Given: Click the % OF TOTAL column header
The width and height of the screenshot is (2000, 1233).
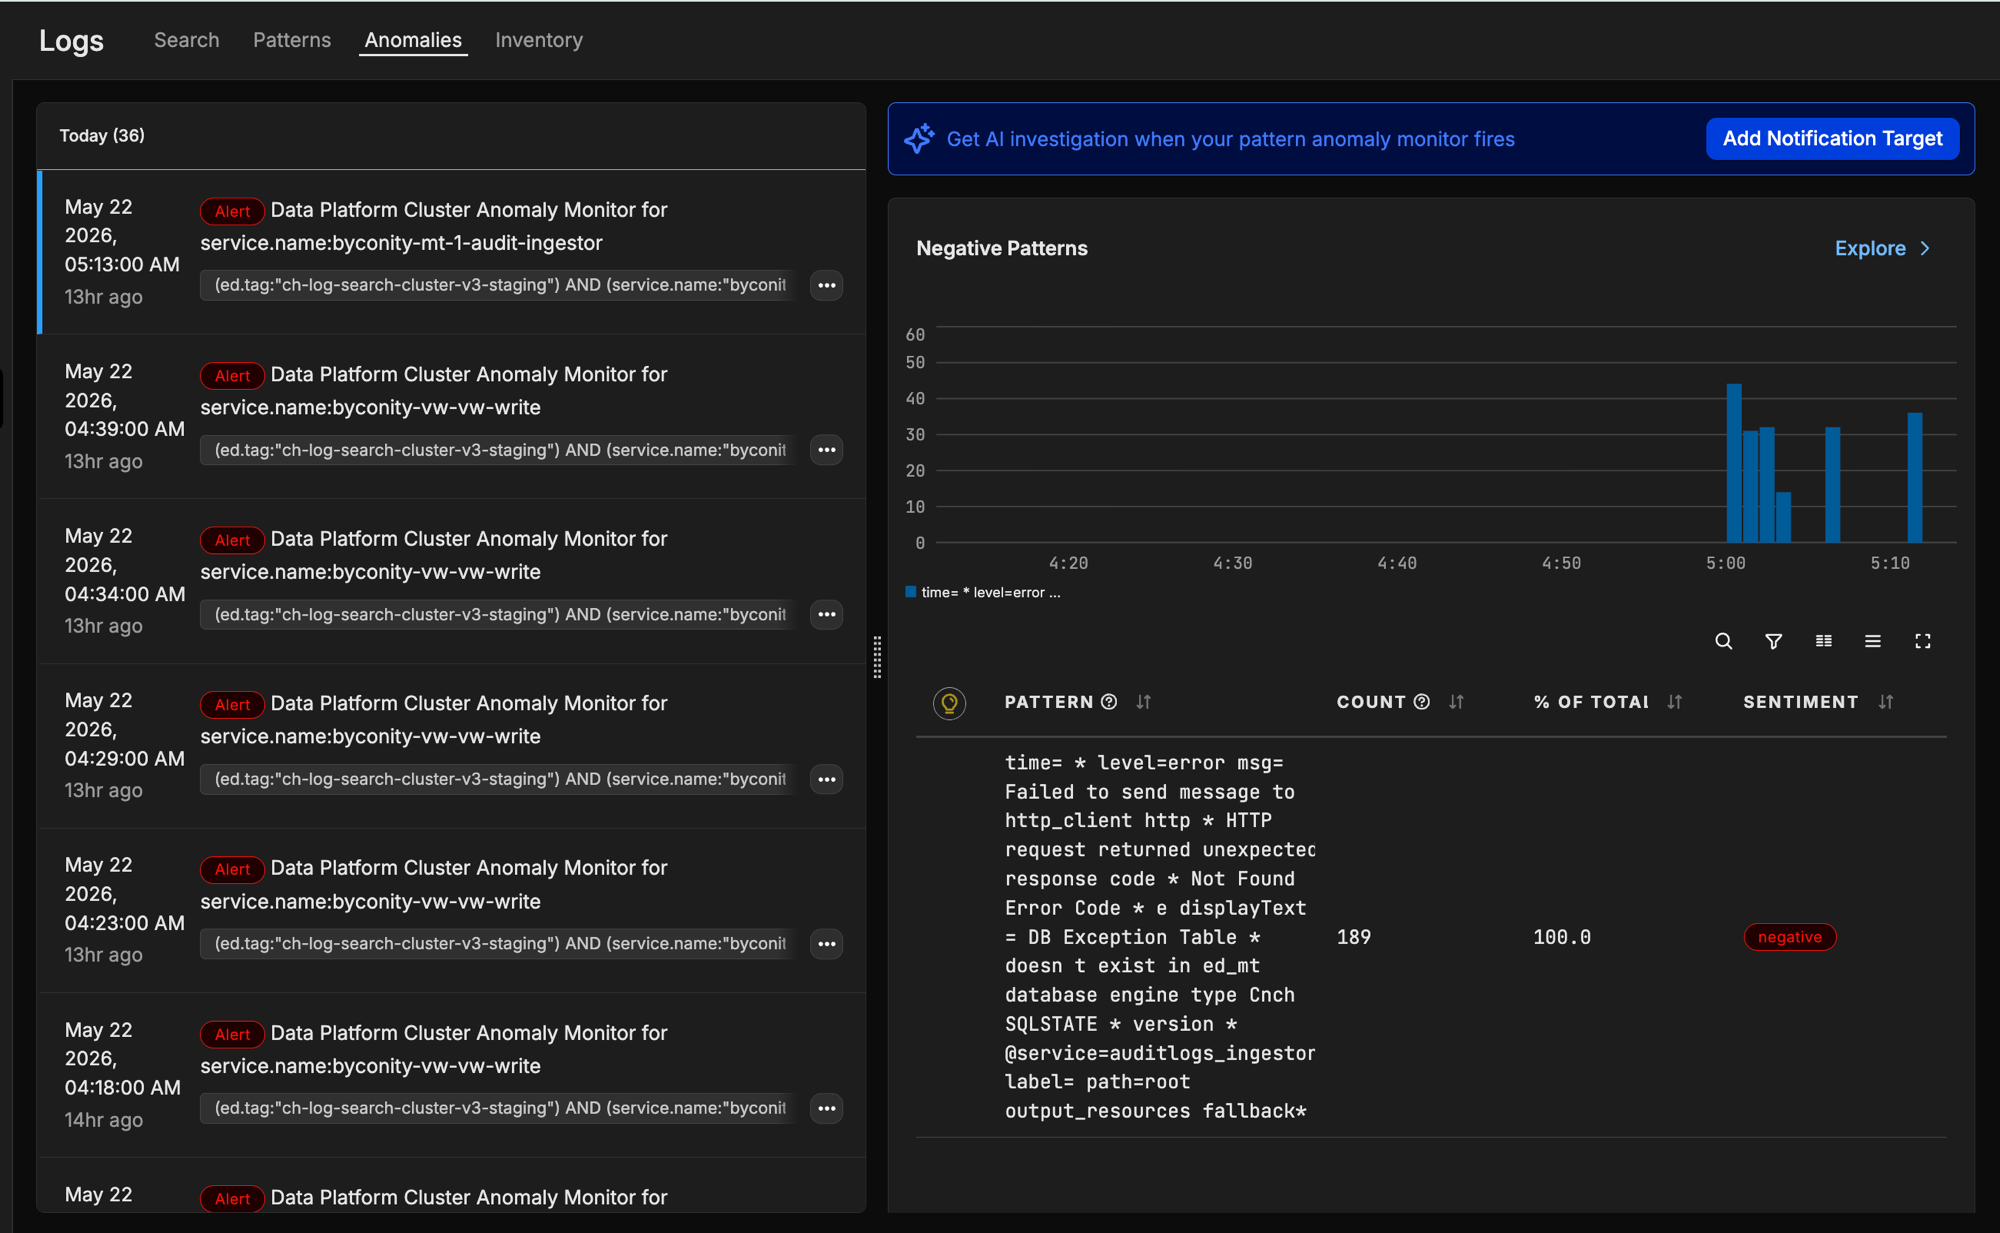Looking at the screenshot, I should click(1590, 702).
